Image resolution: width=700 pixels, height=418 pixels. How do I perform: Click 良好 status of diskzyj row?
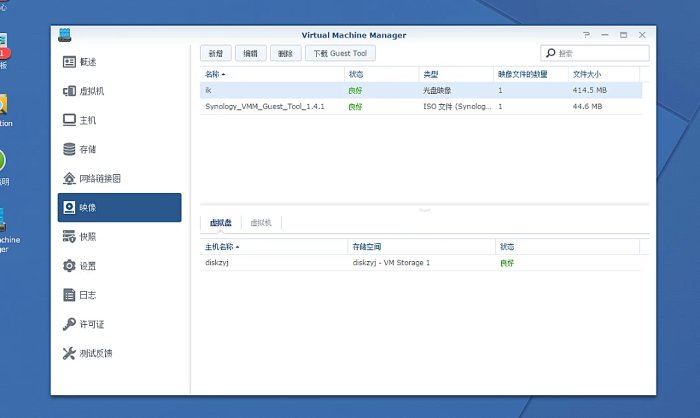pos(507,263)
